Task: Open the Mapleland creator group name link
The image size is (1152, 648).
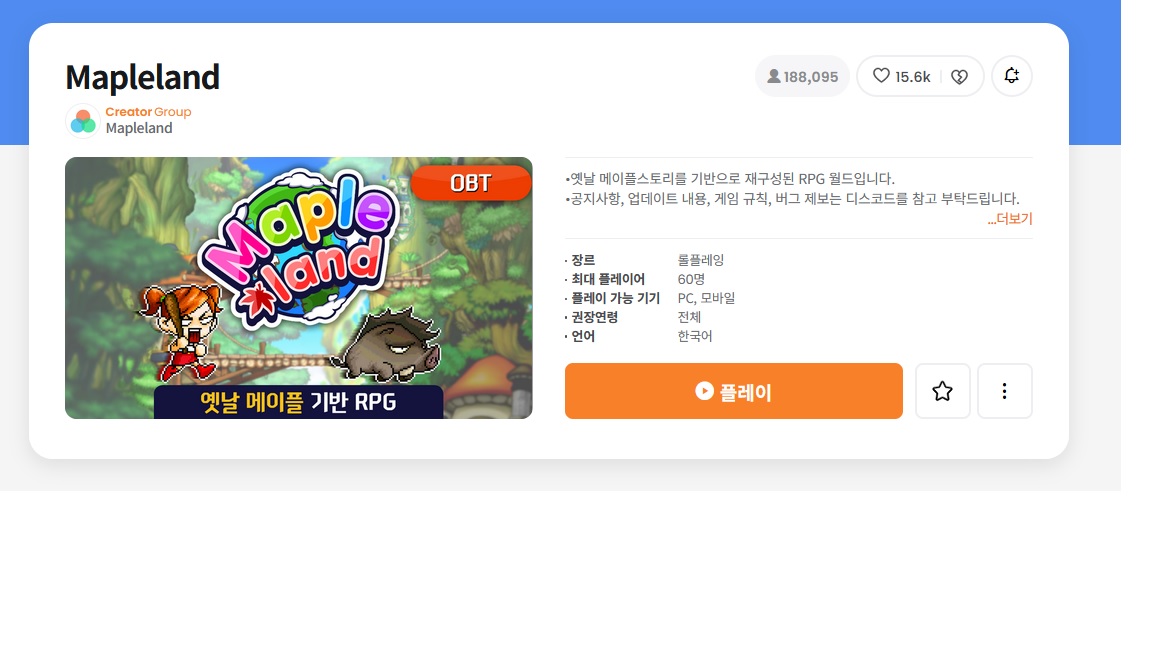Action: (139, 128)
